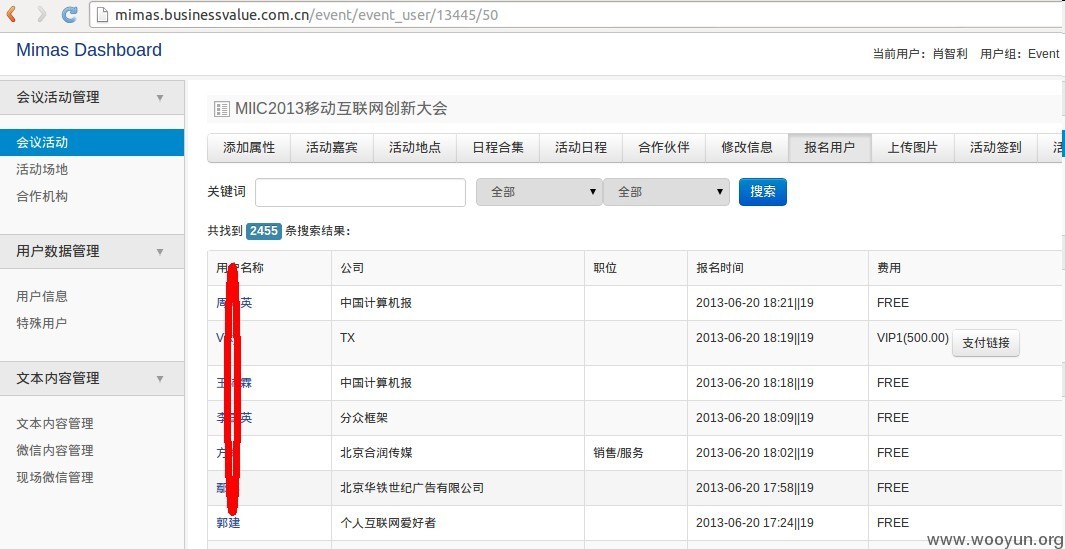Switch to the 添加属性 tab
The image size is (1065, 549).
(x=249, y=147)
